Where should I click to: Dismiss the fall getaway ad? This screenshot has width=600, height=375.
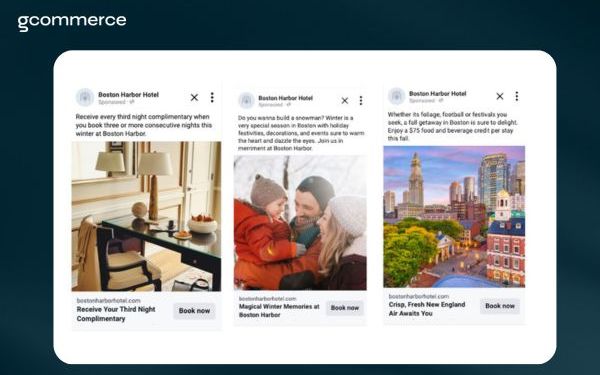(500, 96)
